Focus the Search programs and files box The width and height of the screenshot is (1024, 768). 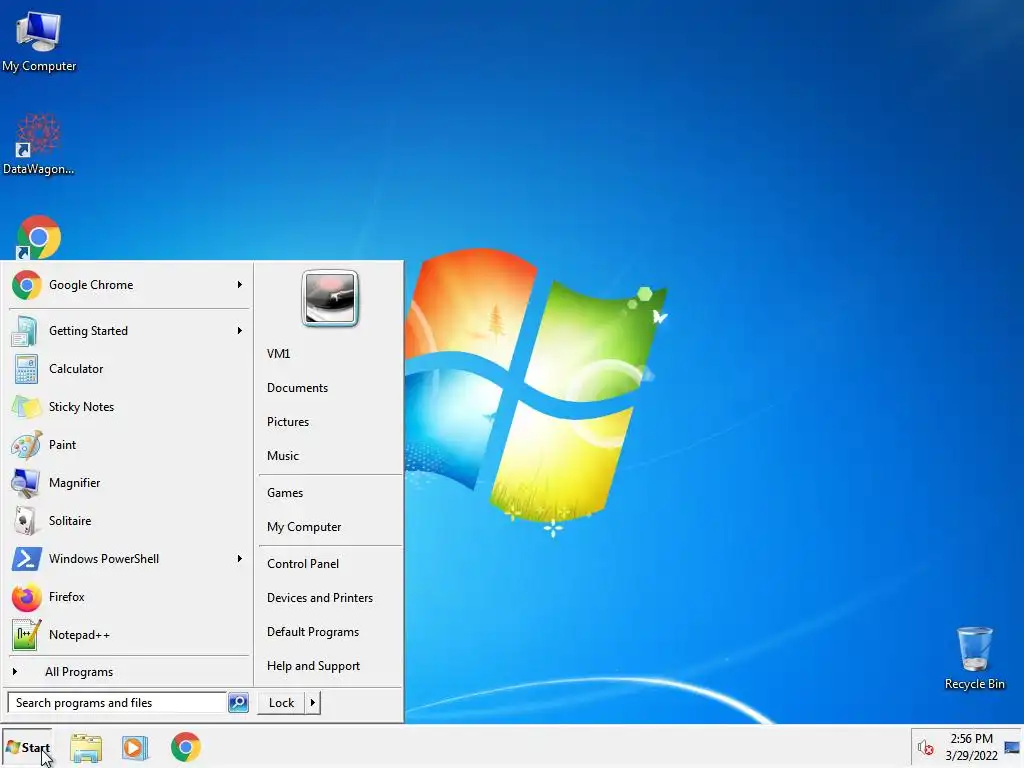(117, 703)
